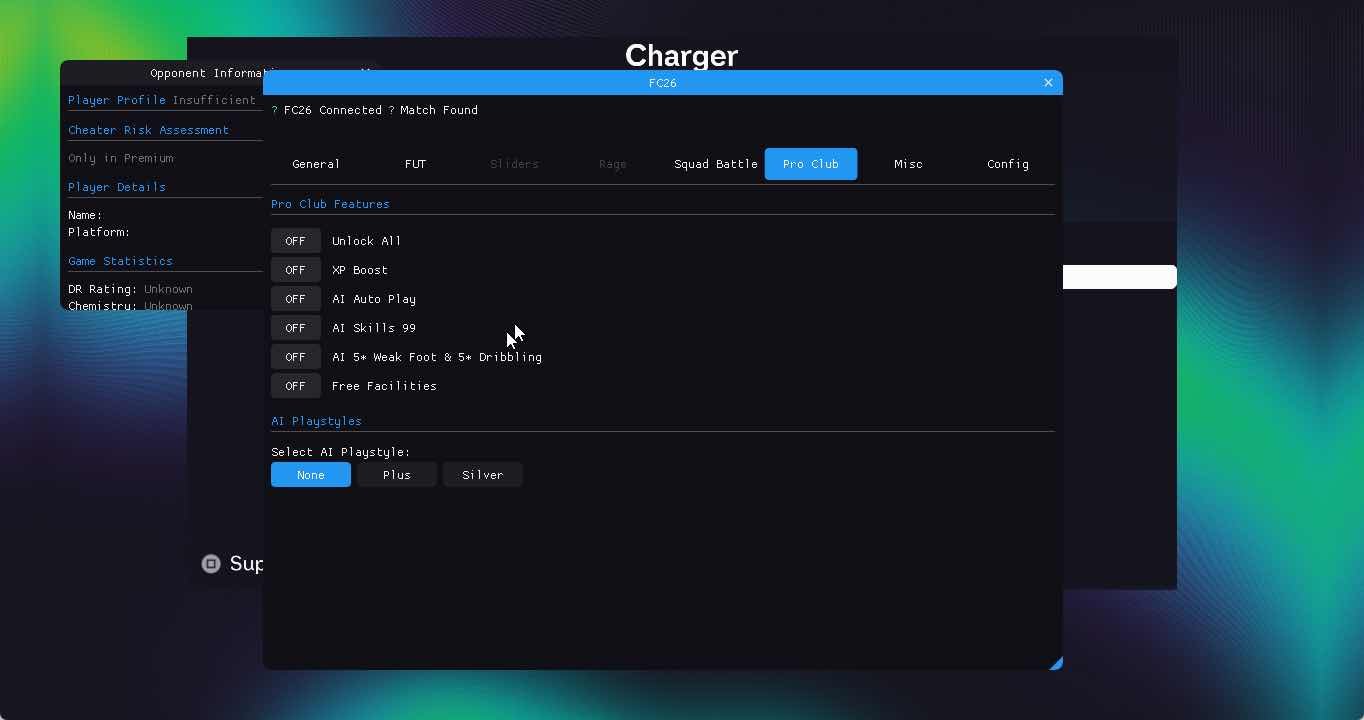Select the None AI playstyle
Screen dimensions: 1364x720
point(311,475)
